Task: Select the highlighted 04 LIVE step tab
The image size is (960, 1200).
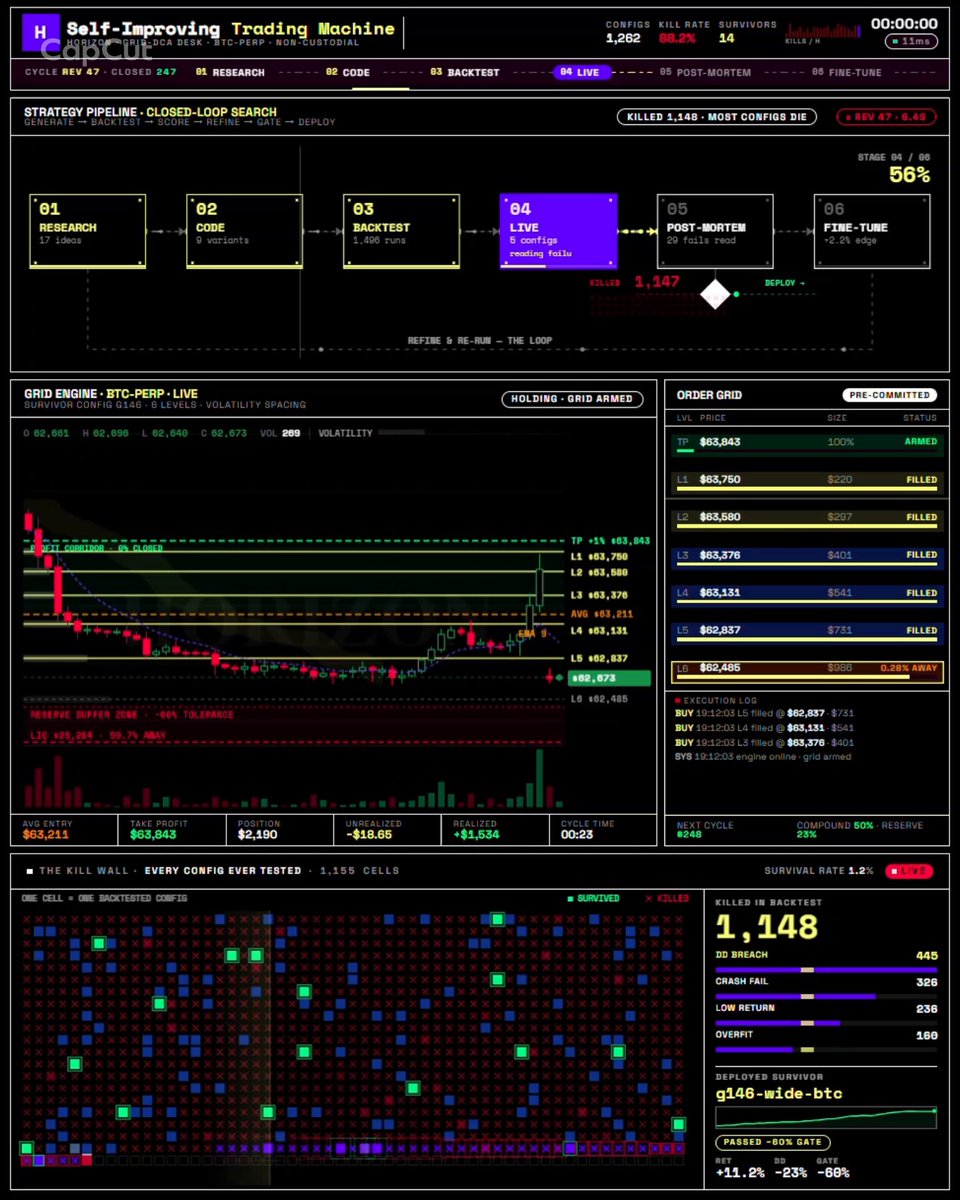Action: [x=582, y=72]
